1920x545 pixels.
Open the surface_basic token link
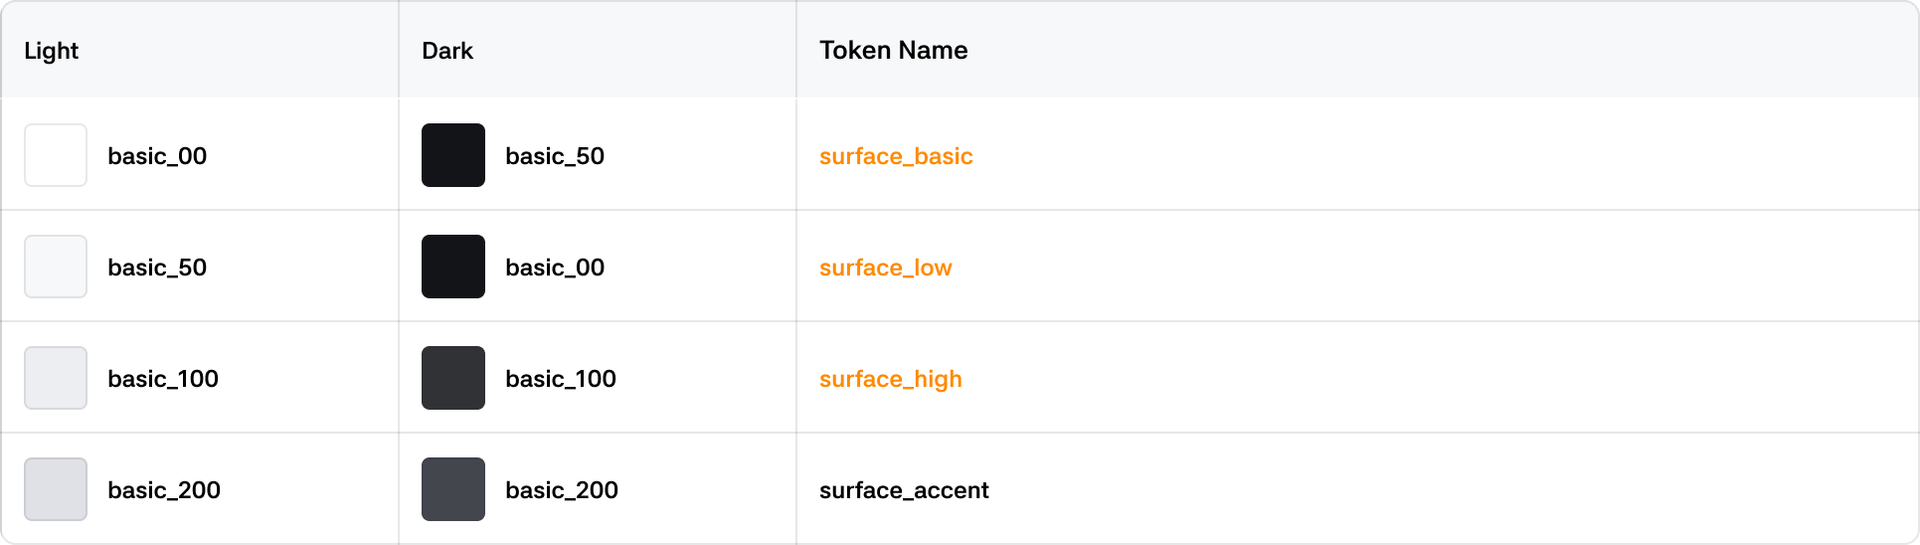pyautogui.click(x=896, y=156)
